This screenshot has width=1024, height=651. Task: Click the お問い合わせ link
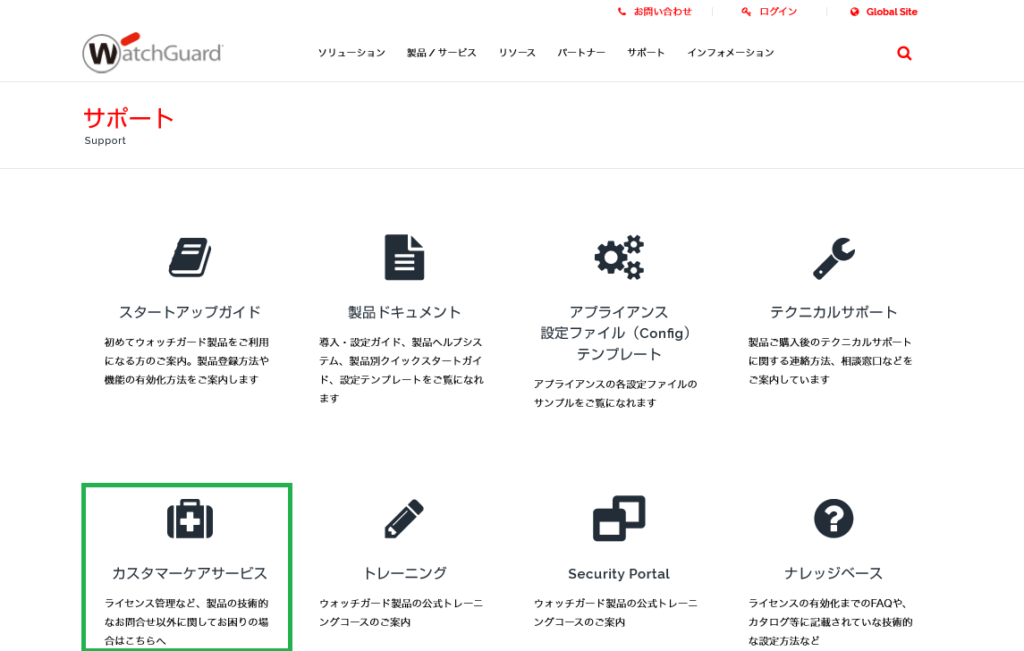coord(662,12)
